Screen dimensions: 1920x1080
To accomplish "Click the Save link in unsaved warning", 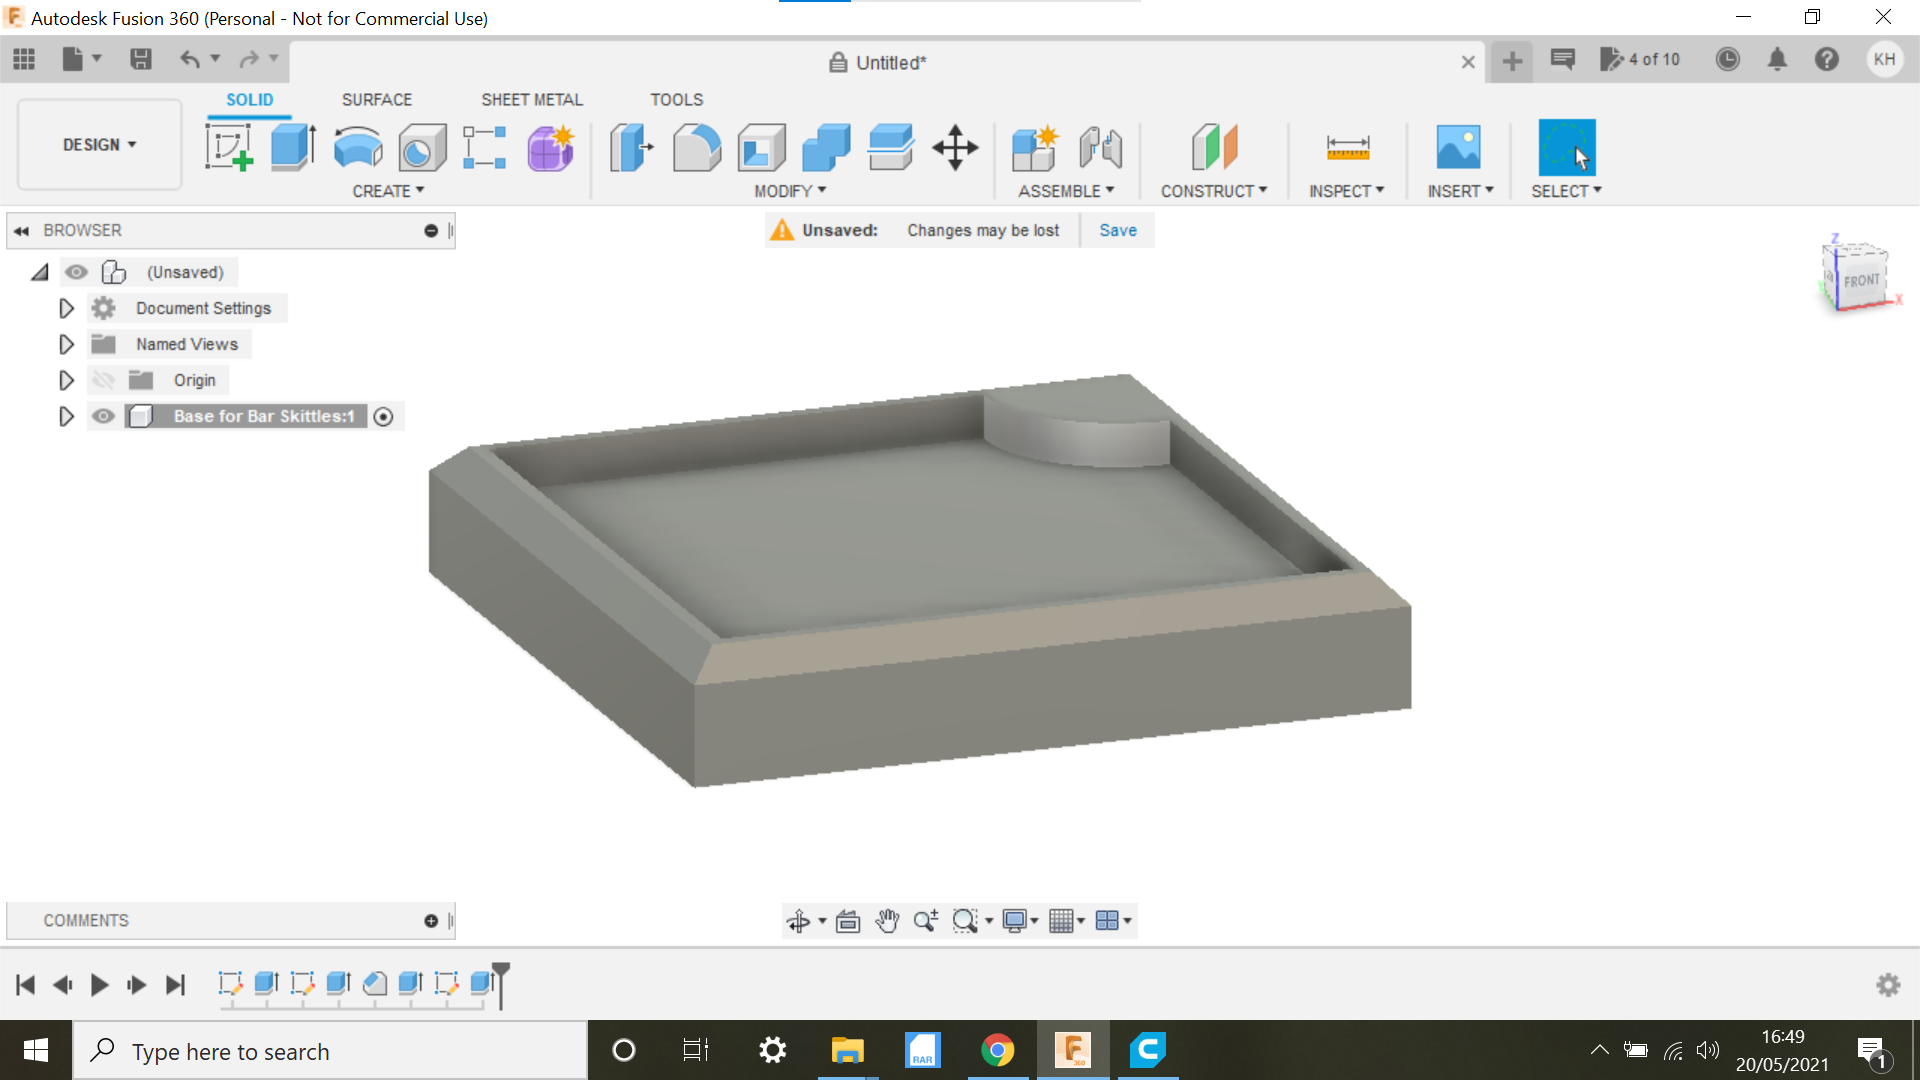I will click(x=1117, y=230).
